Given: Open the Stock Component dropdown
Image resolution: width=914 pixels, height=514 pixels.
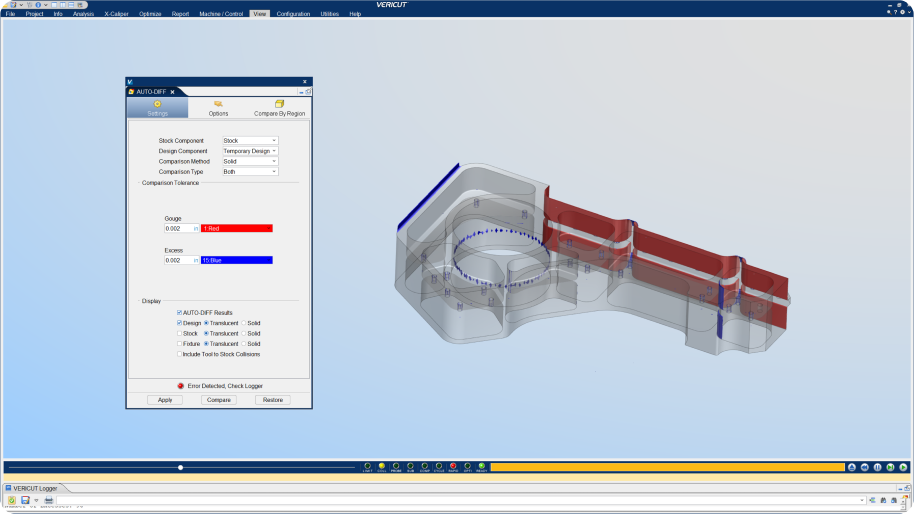Looking at the screenshot, I should click(250, 141).
